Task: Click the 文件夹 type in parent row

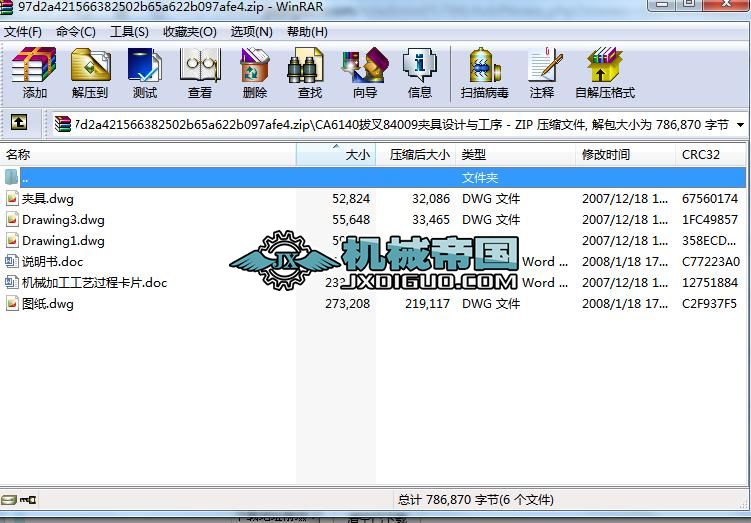Action: (x=480, y=178)
